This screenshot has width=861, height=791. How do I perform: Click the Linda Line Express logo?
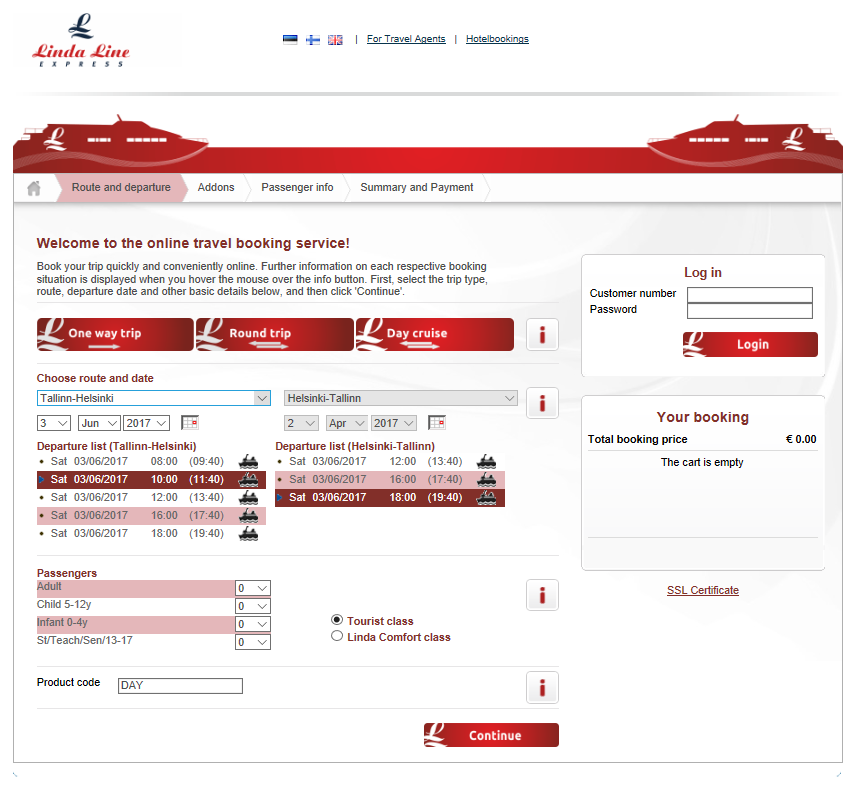point(81,41)
